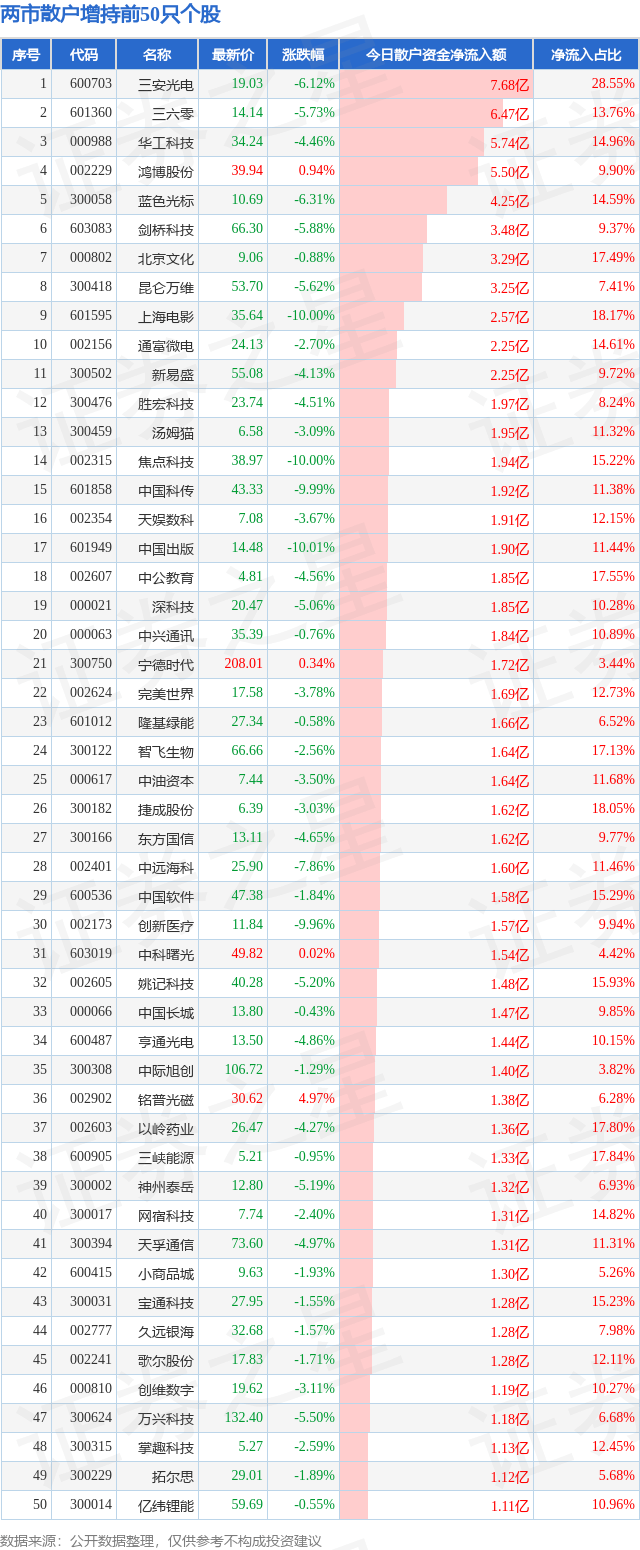
Task: Click the 序号 column header
Action: pos(26,55)
